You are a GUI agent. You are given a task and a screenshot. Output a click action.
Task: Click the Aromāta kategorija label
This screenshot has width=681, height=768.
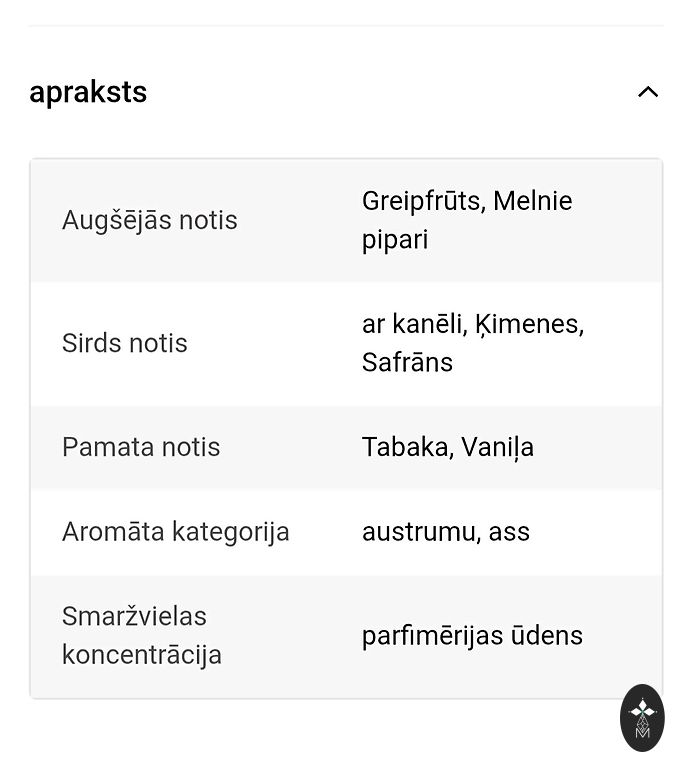(176, 531)
